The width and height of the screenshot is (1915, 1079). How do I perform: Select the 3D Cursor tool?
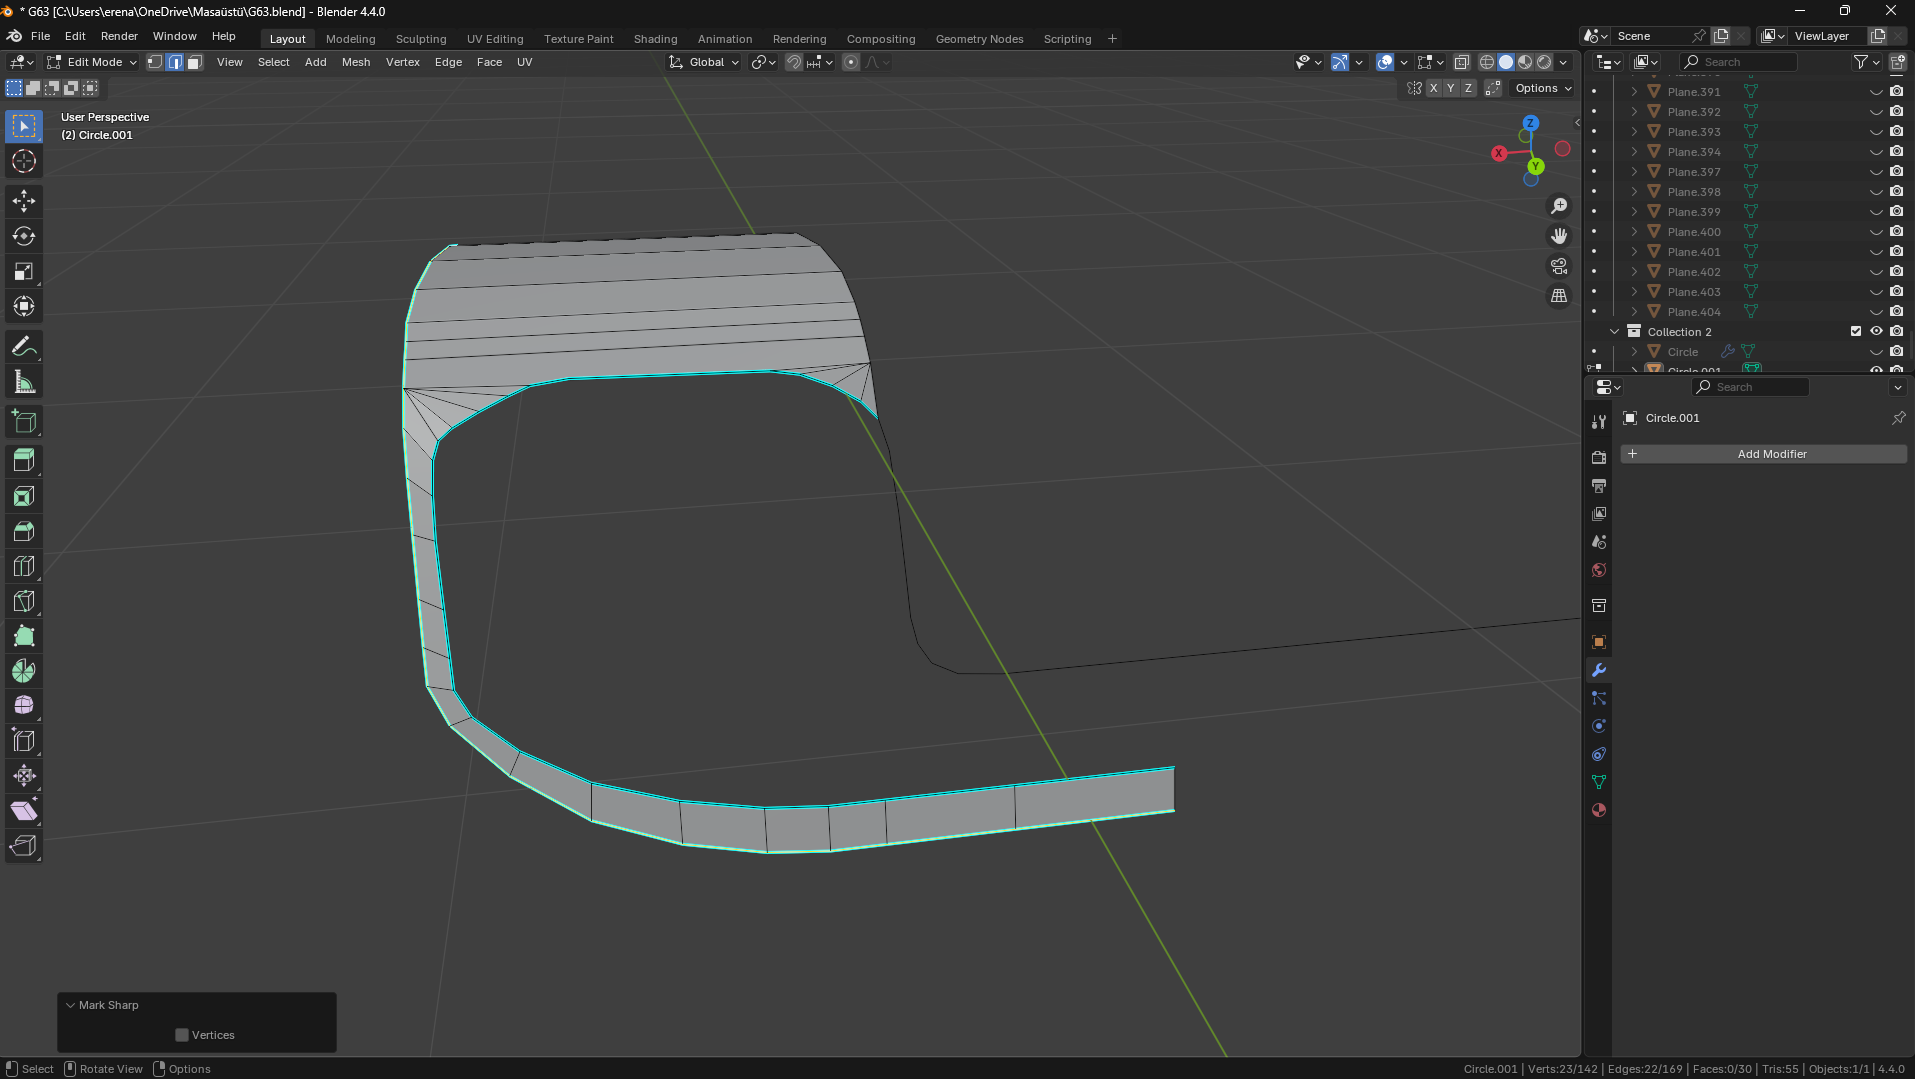[24, 161]
